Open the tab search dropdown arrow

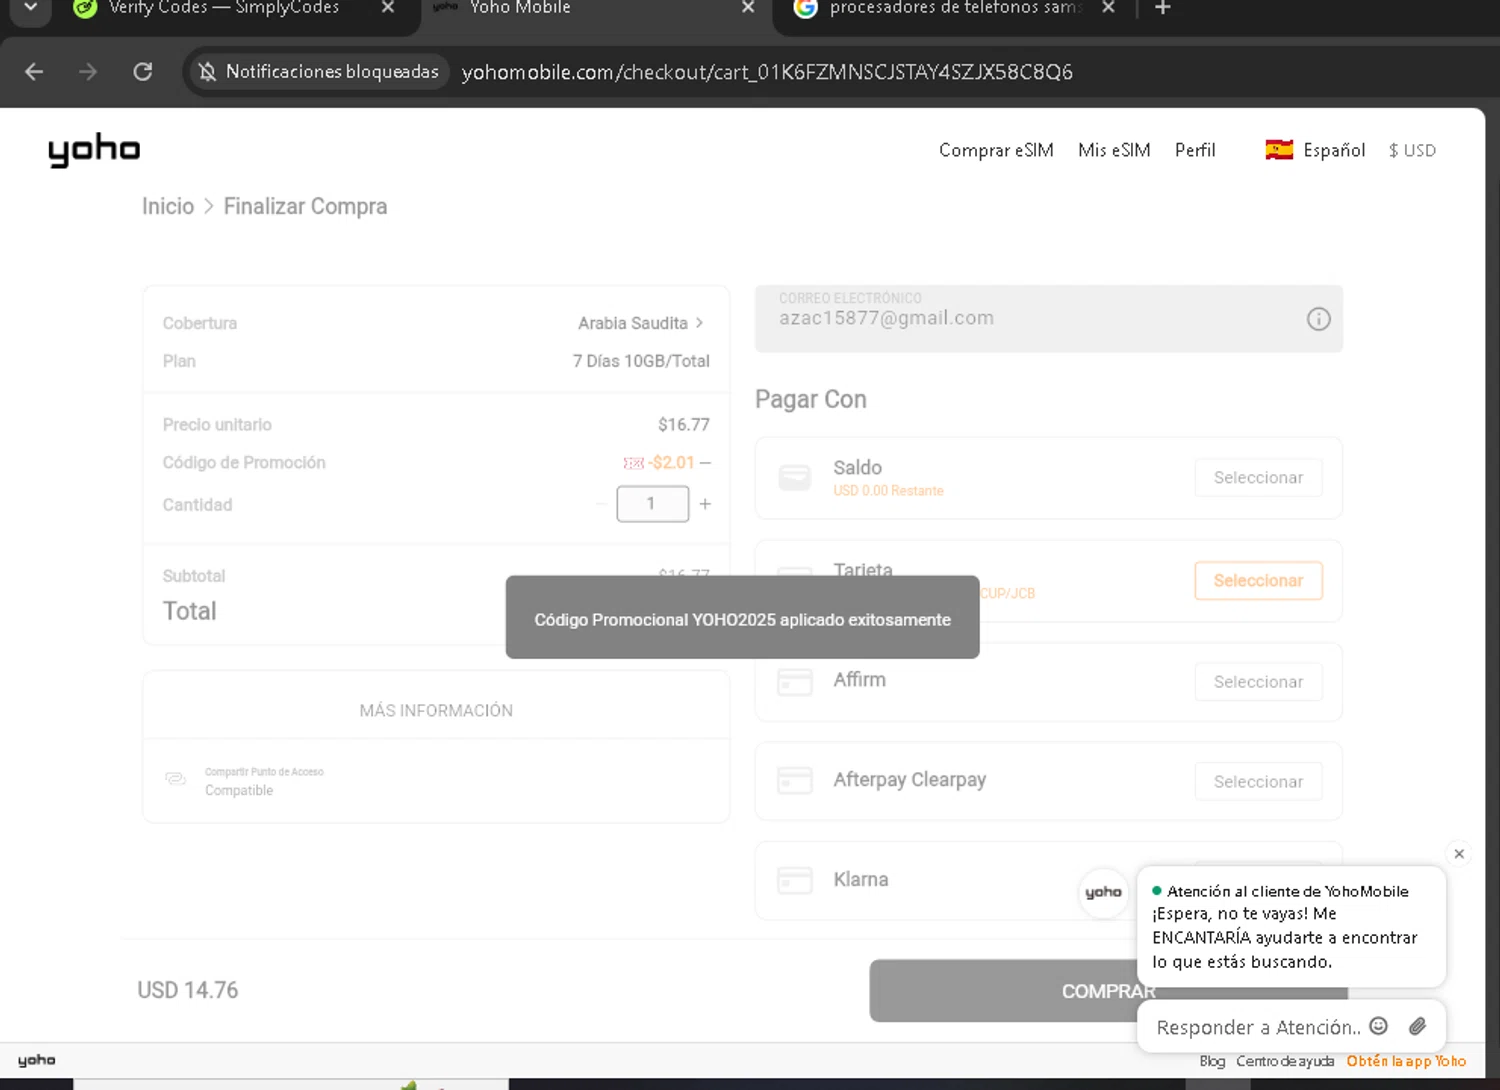point(31,8)
